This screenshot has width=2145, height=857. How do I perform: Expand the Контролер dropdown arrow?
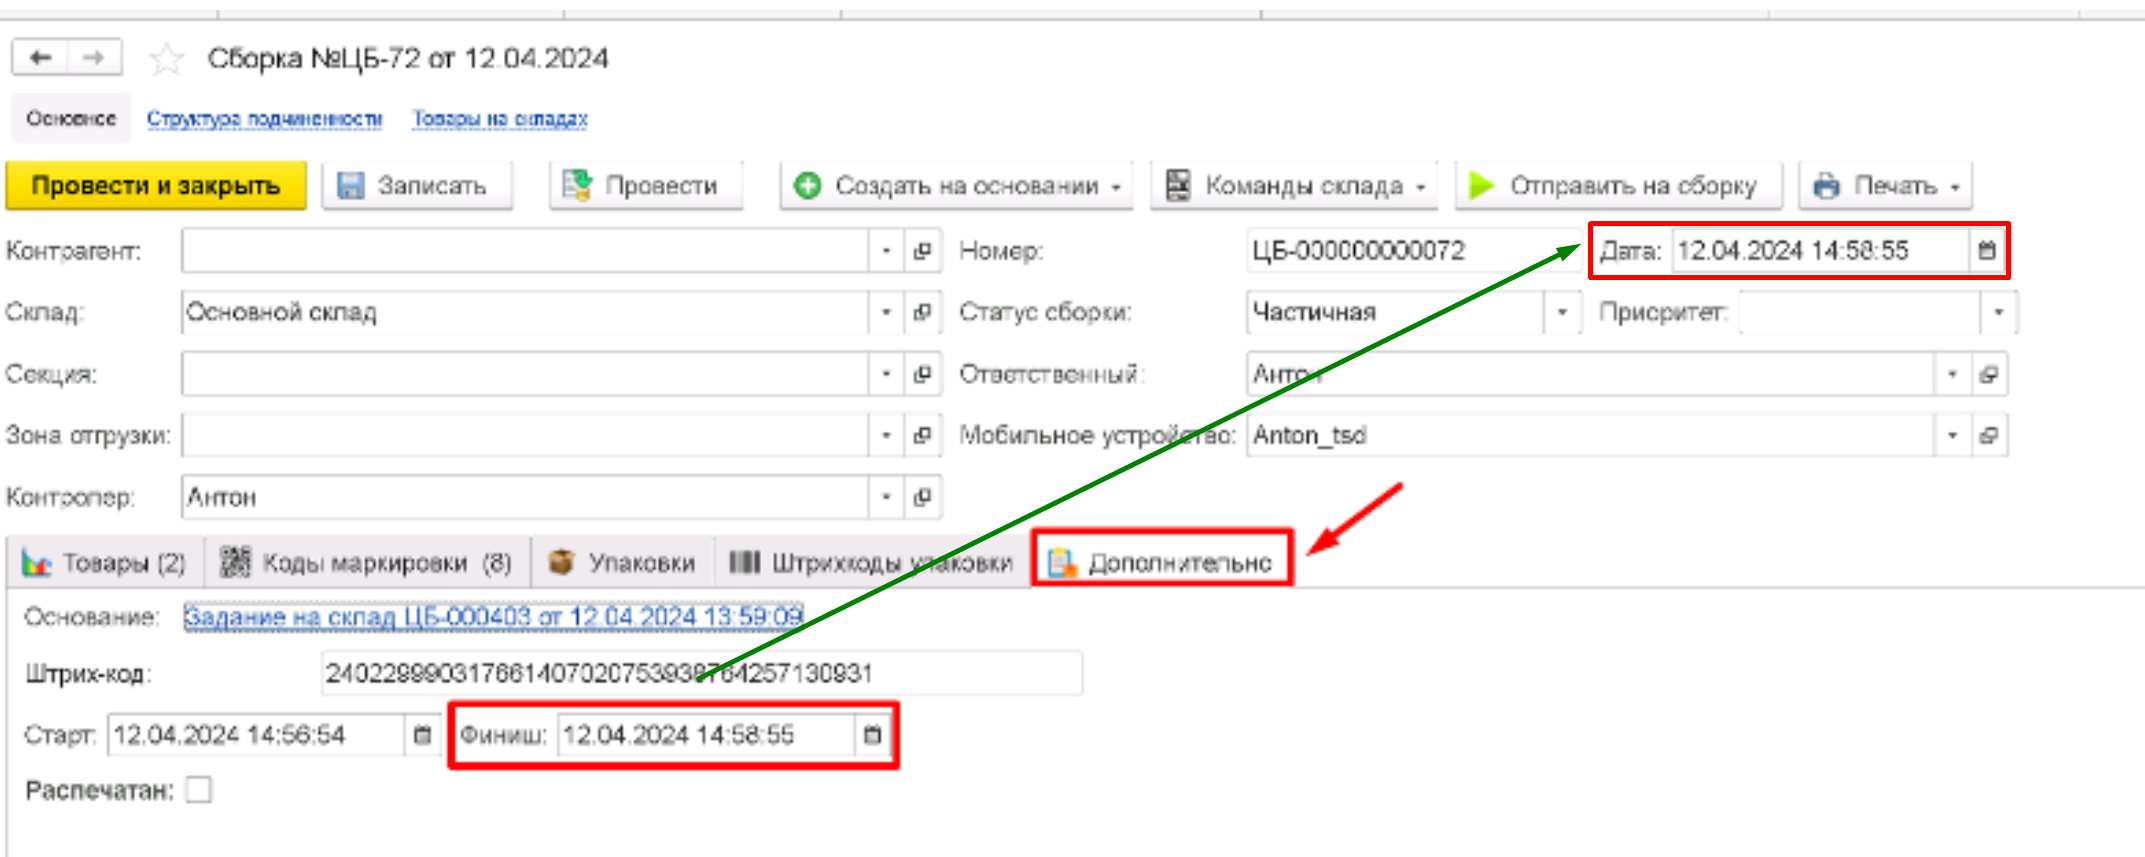coord(886,497)
